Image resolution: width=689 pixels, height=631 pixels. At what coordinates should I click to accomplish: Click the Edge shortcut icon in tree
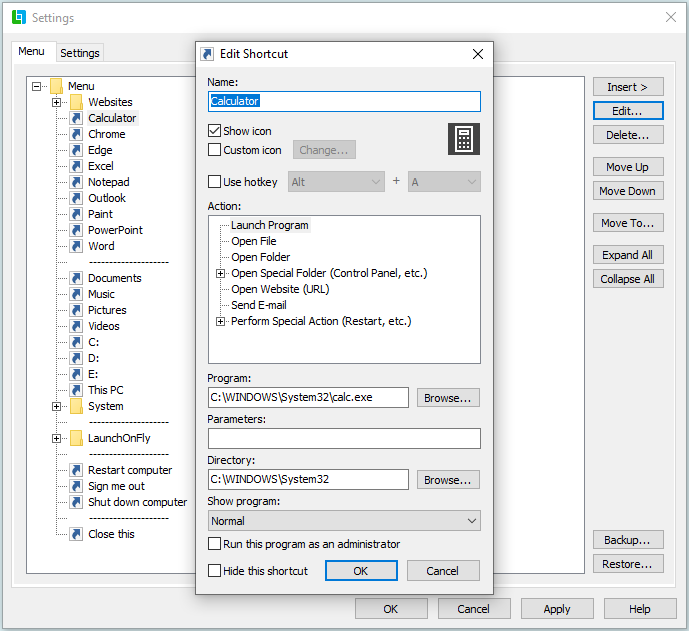coord(76,150)
